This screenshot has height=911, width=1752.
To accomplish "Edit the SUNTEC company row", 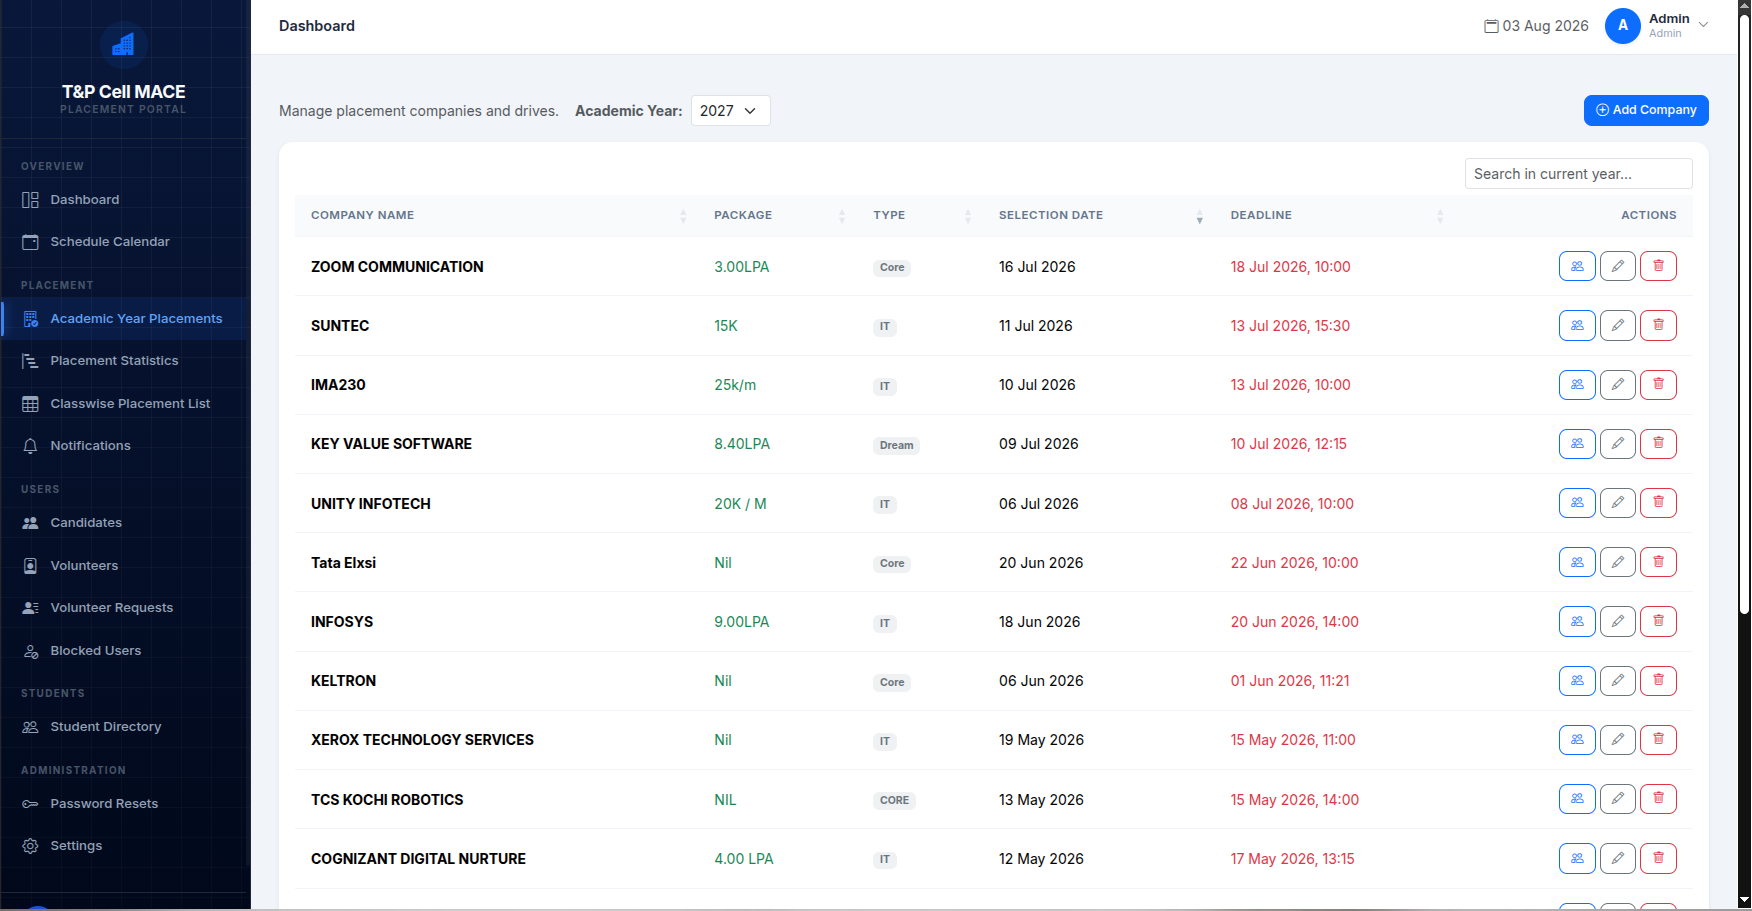I will (1618, 325).
